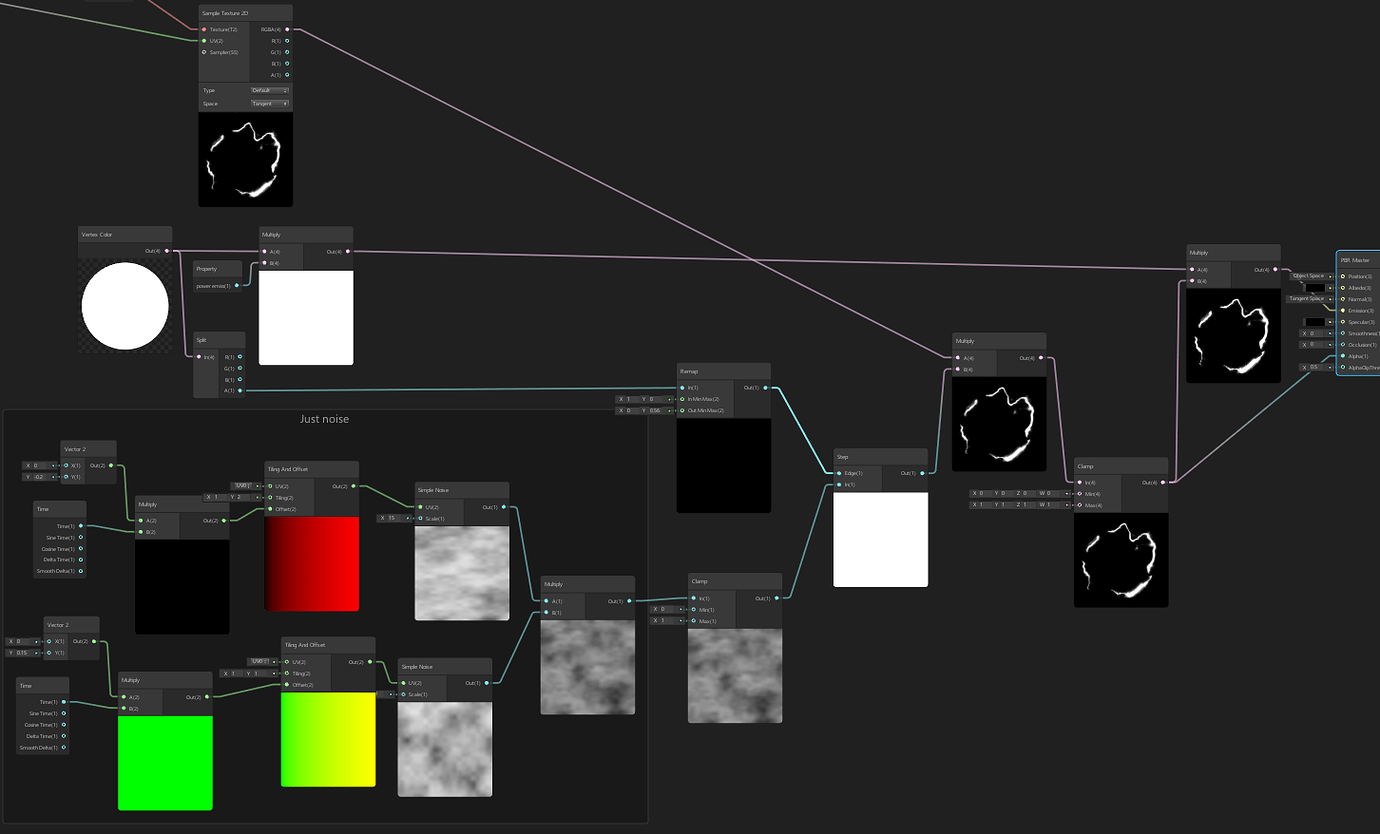Select the PBR Master node title
The image size is (1380, 834).
click(x=1355, y=259)
